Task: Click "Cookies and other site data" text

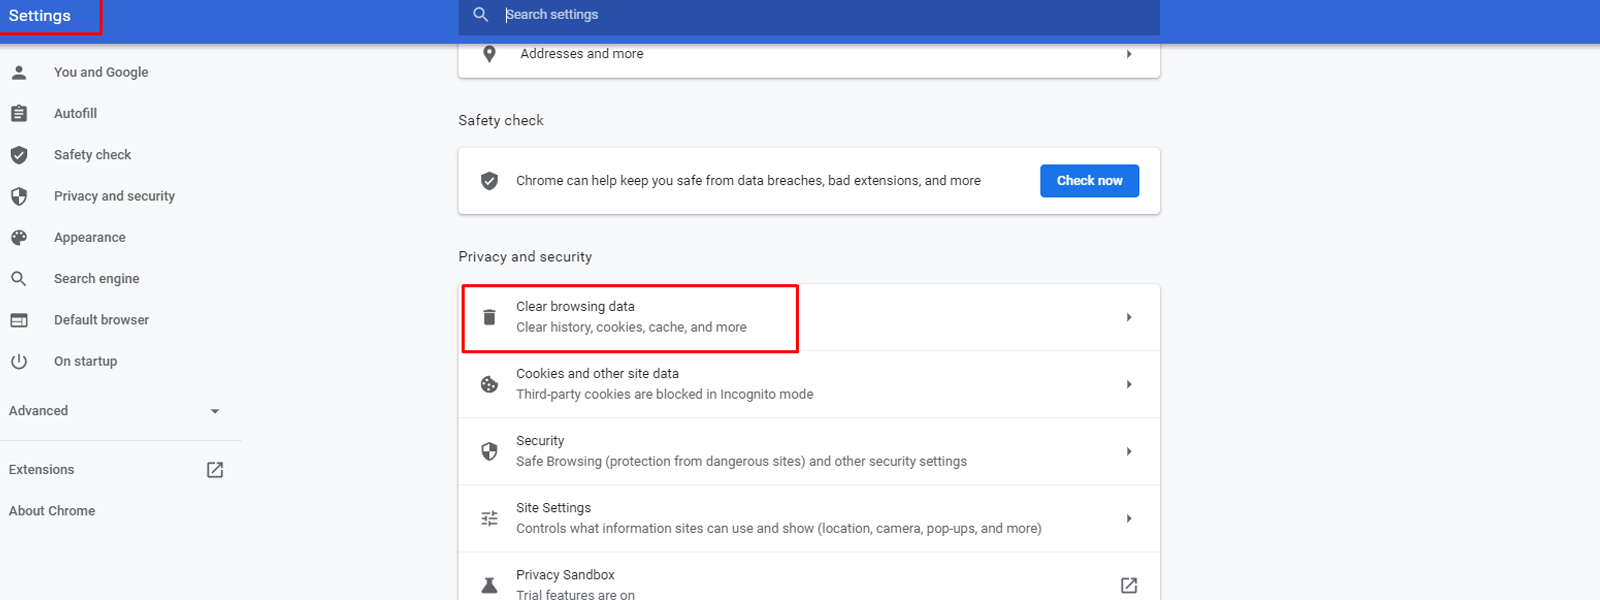Action: tap(597, 373)
